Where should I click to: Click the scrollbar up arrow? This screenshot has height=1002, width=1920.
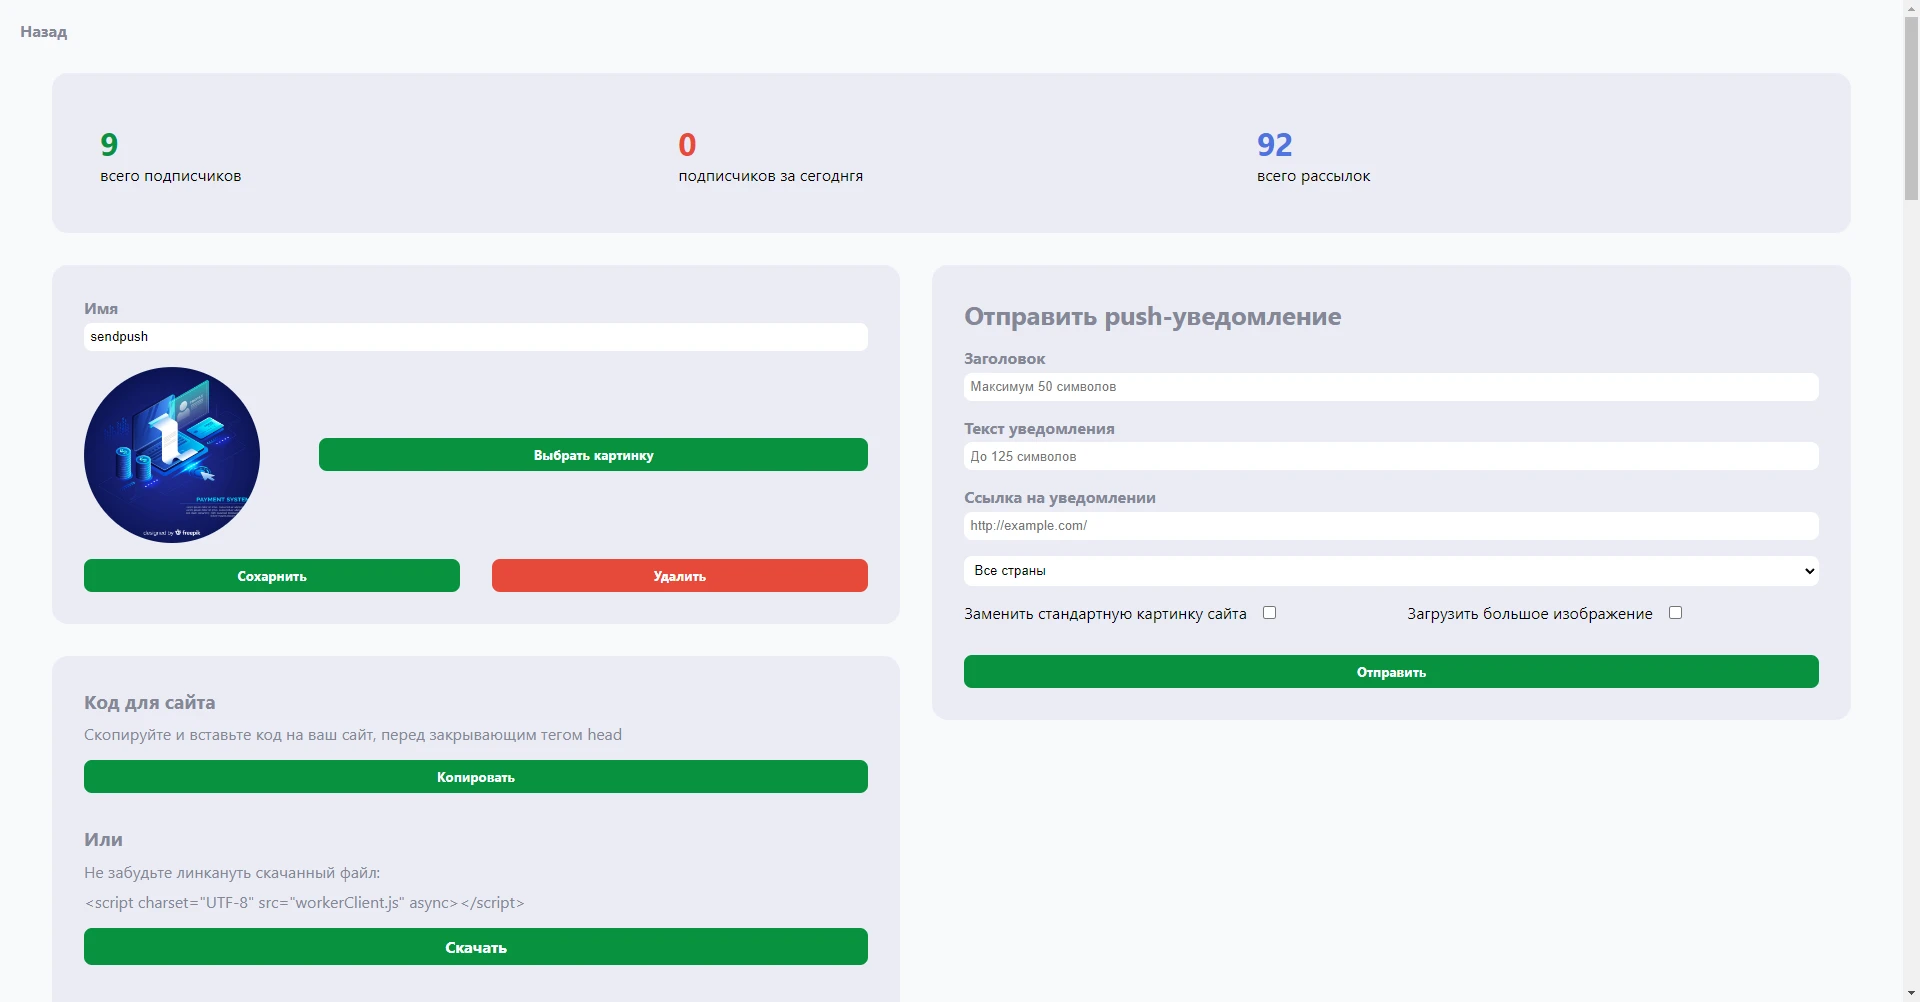pyautogui.click(x=1911, y=8)
